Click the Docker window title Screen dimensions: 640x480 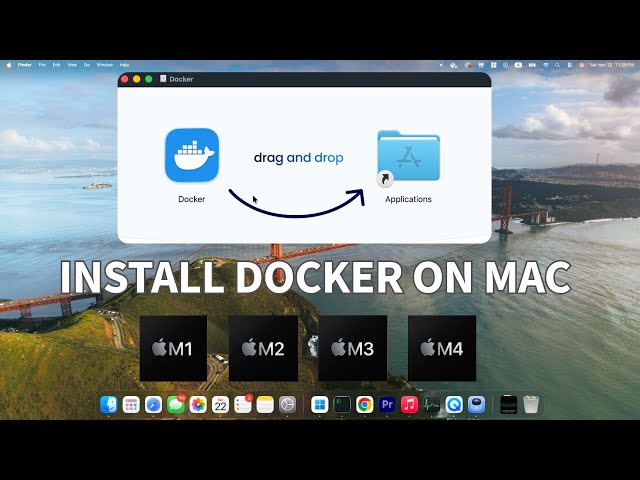[x=181, y=79]
